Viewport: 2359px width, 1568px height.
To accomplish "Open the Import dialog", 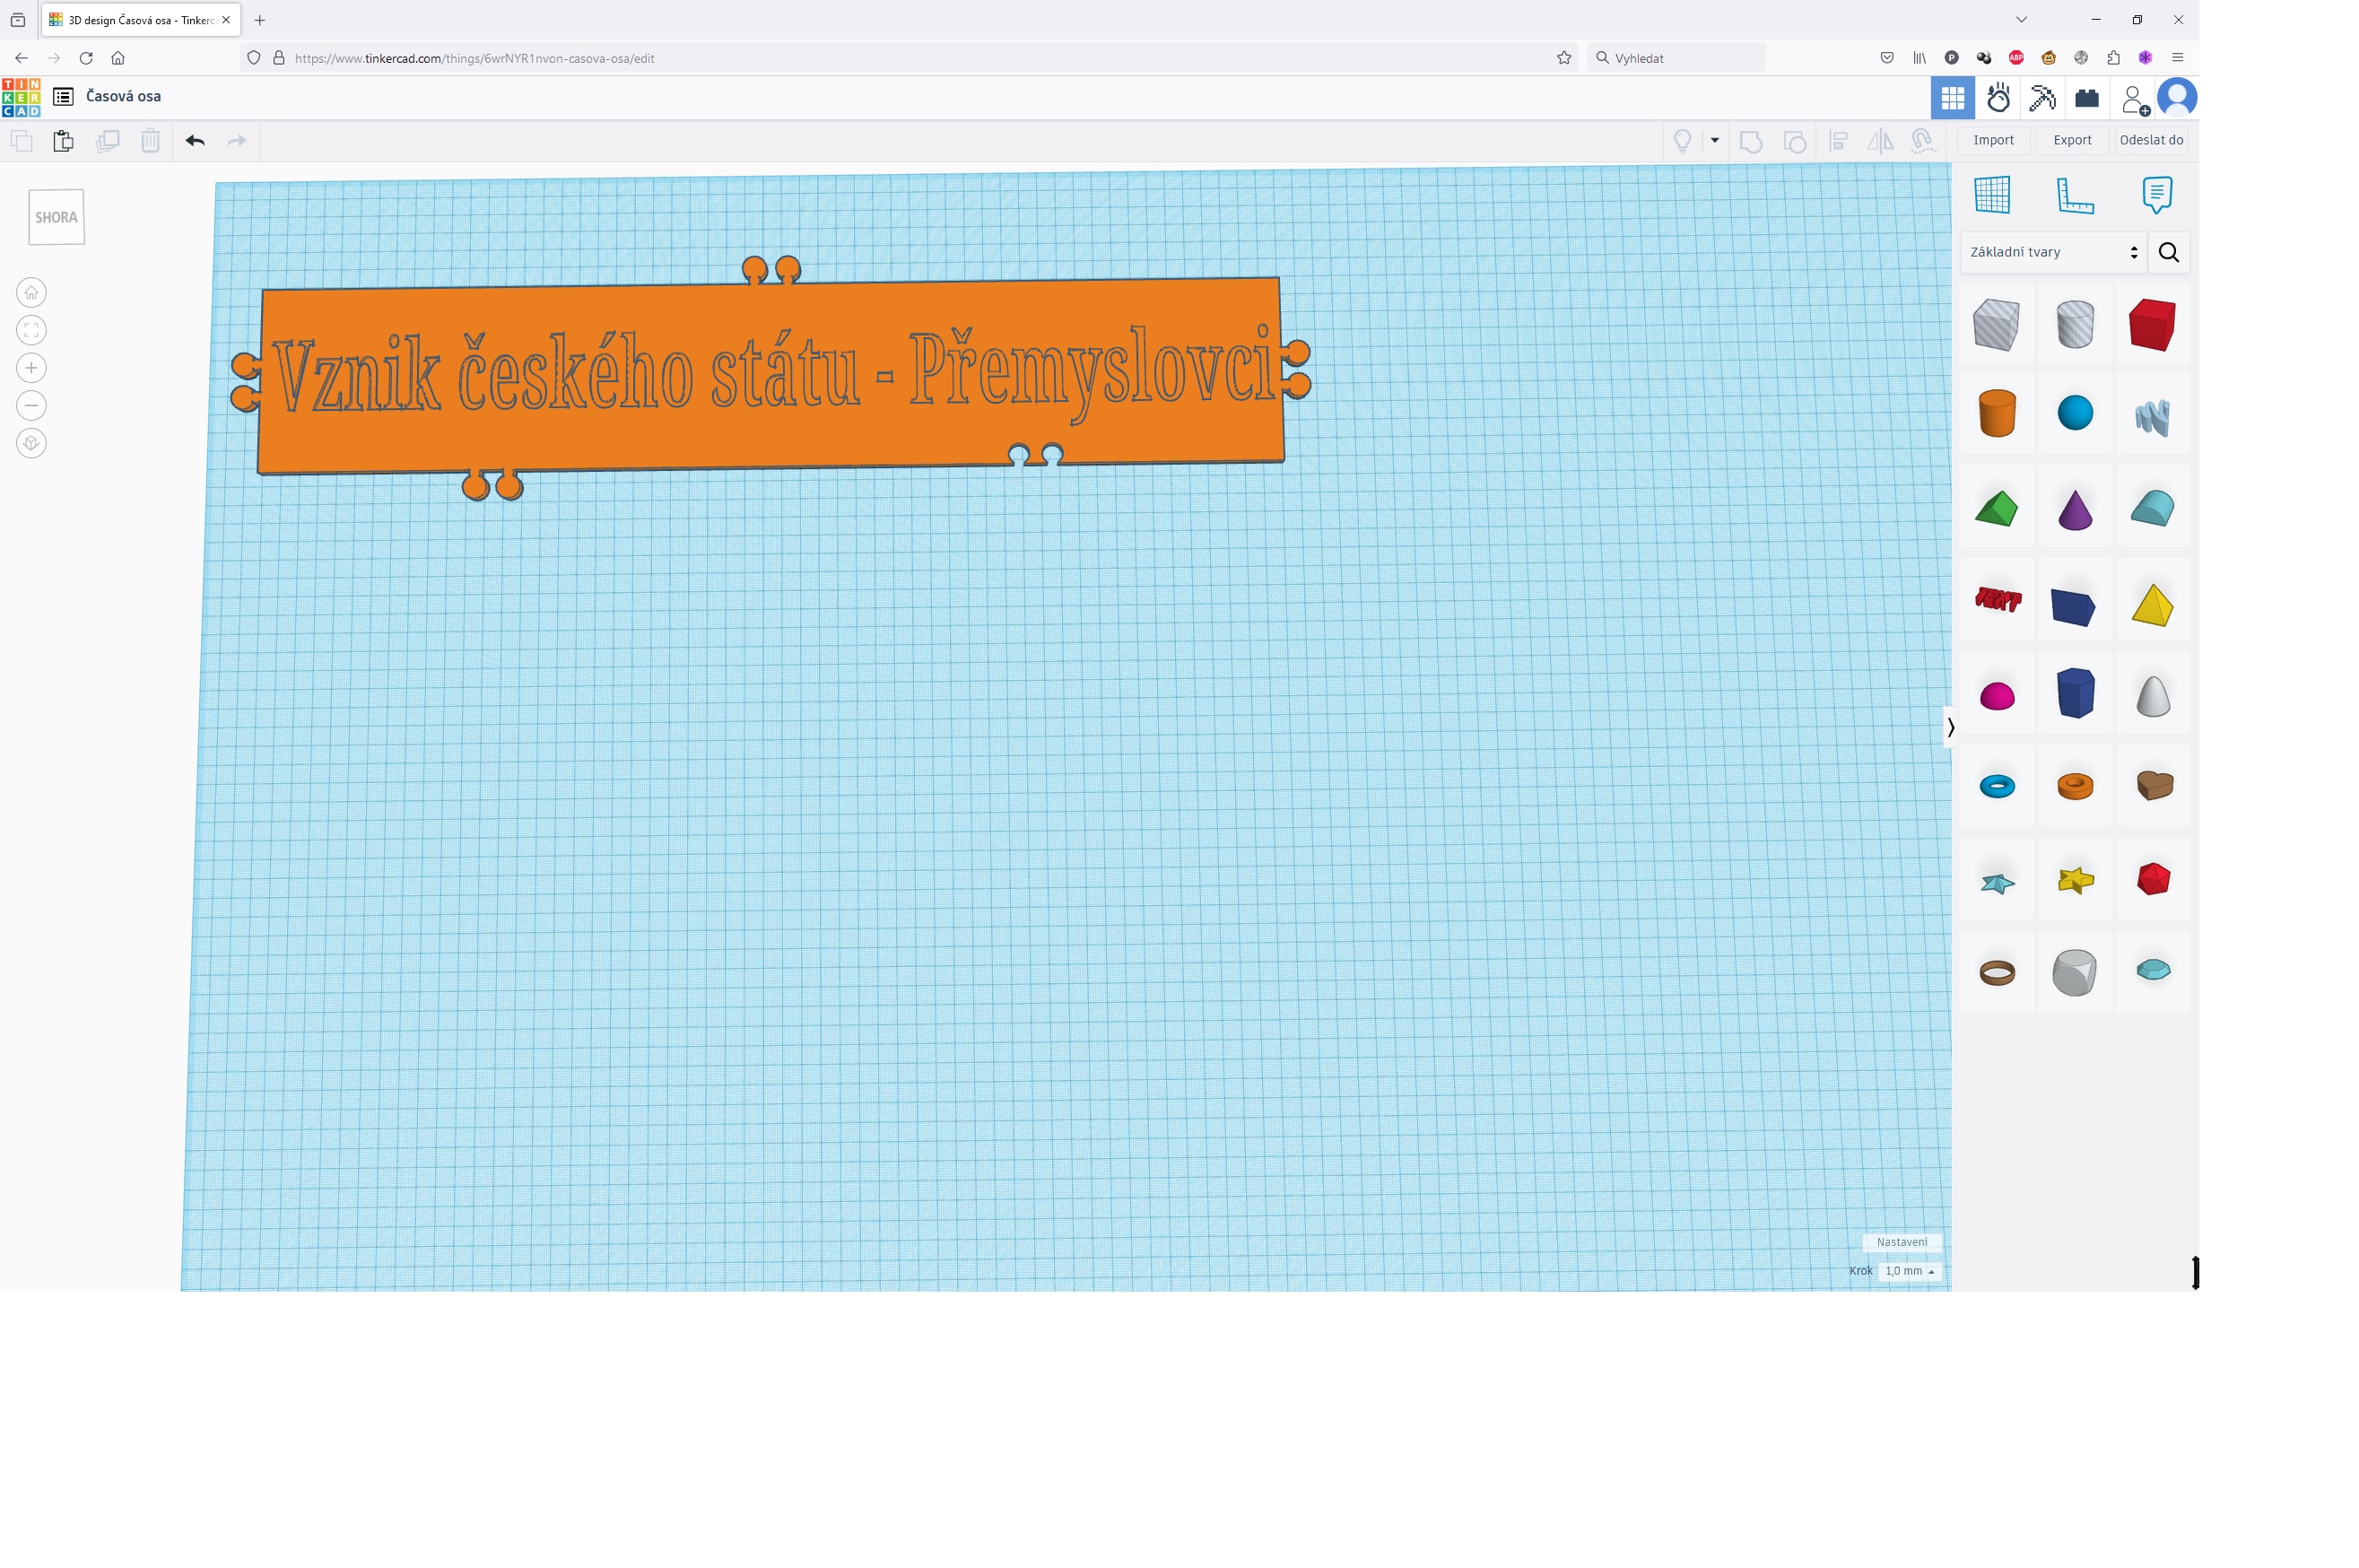I will [x=1992, y=140].
